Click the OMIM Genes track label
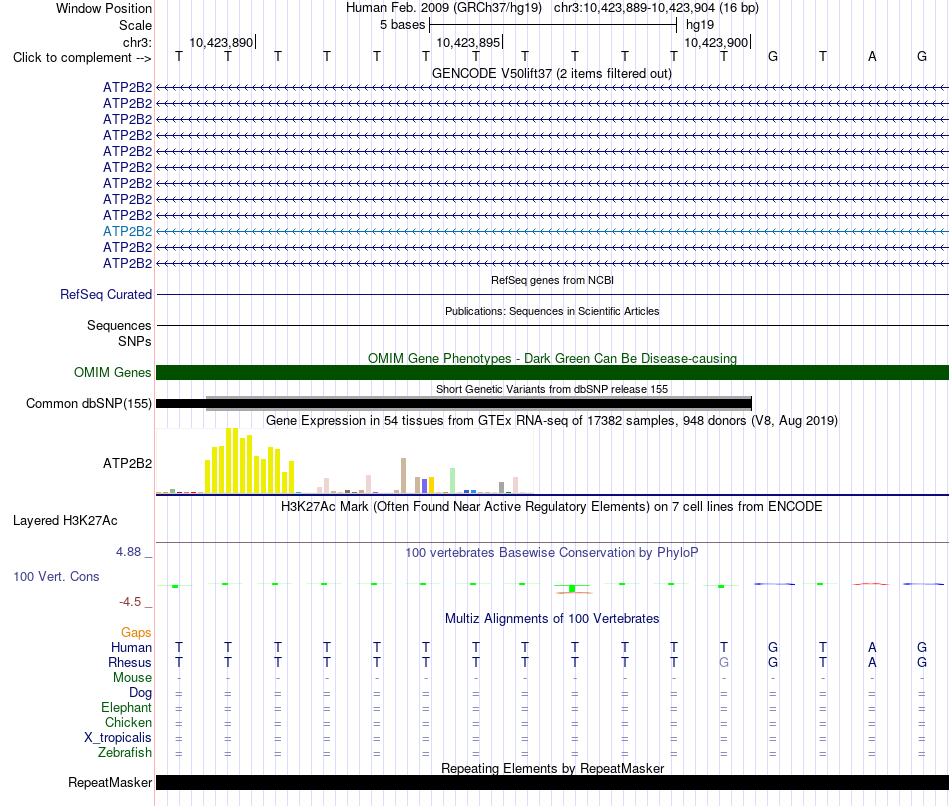950x806 pixels. tap(113, 373)
